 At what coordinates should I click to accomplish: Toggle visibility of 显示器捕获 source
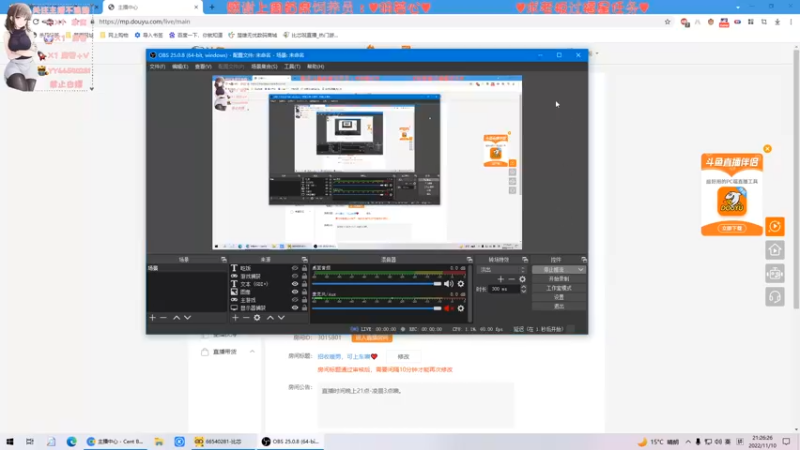tap(295, 308)
